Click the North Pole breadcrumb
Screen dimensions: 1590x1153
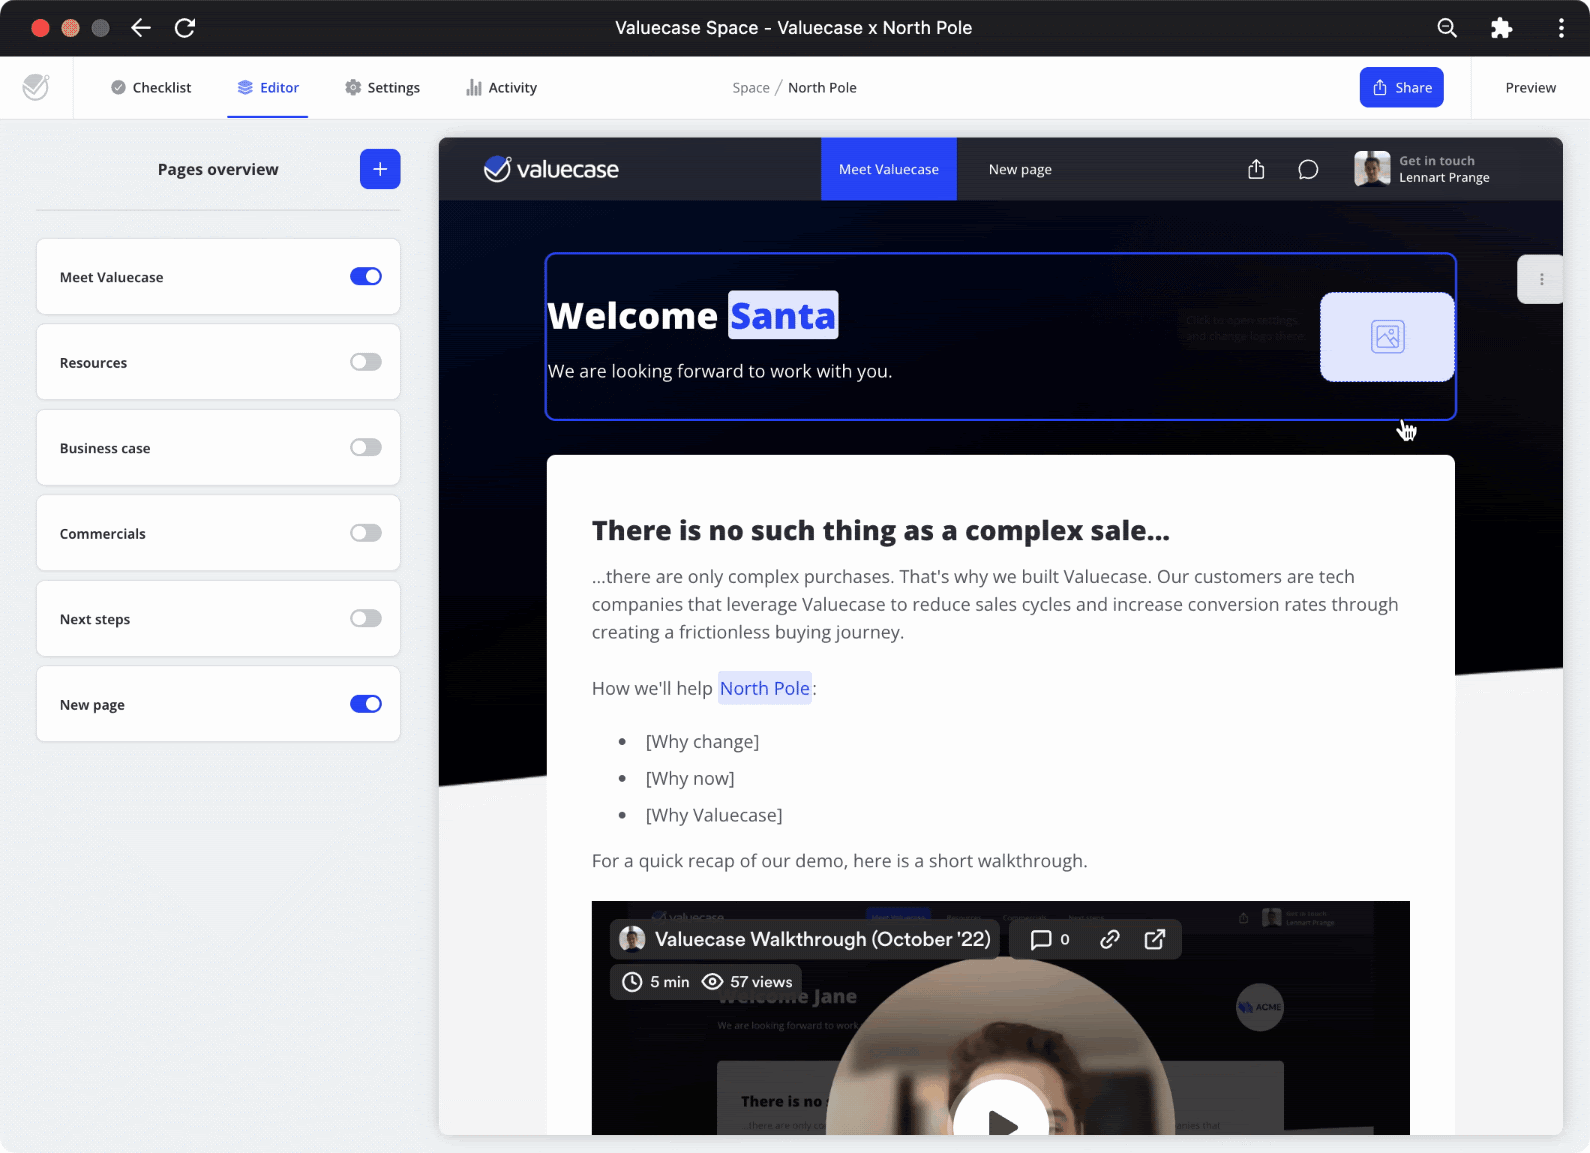click(822, 88)
